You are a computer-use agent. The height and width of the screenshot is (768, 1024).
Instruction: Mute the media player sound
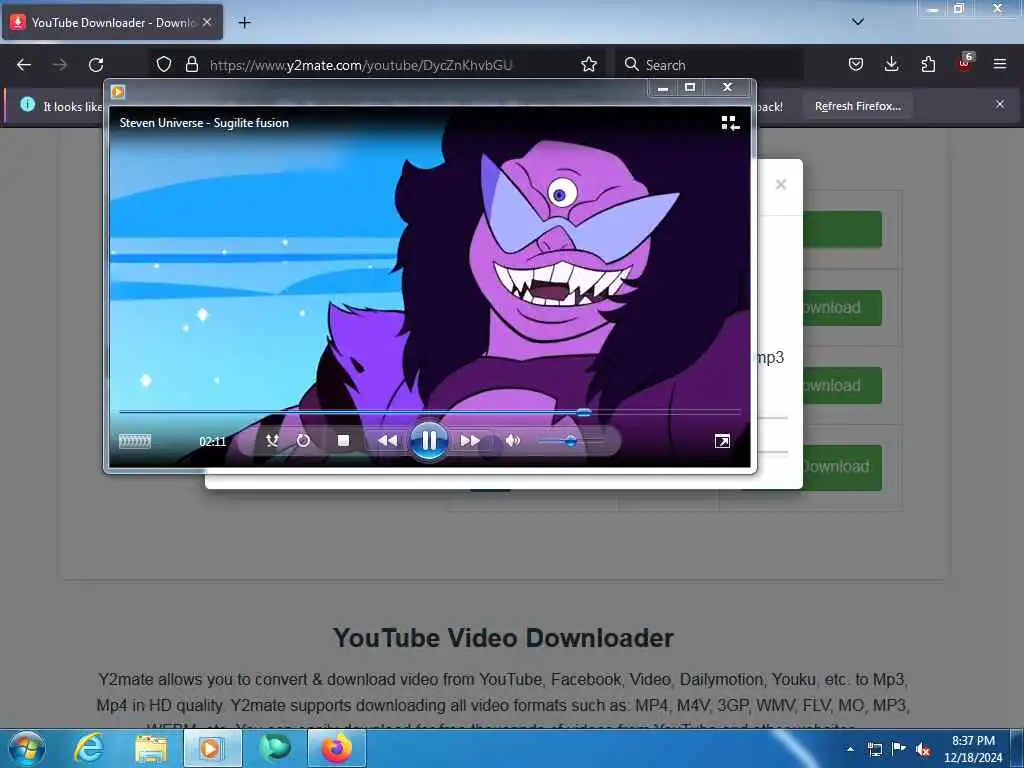513,441
